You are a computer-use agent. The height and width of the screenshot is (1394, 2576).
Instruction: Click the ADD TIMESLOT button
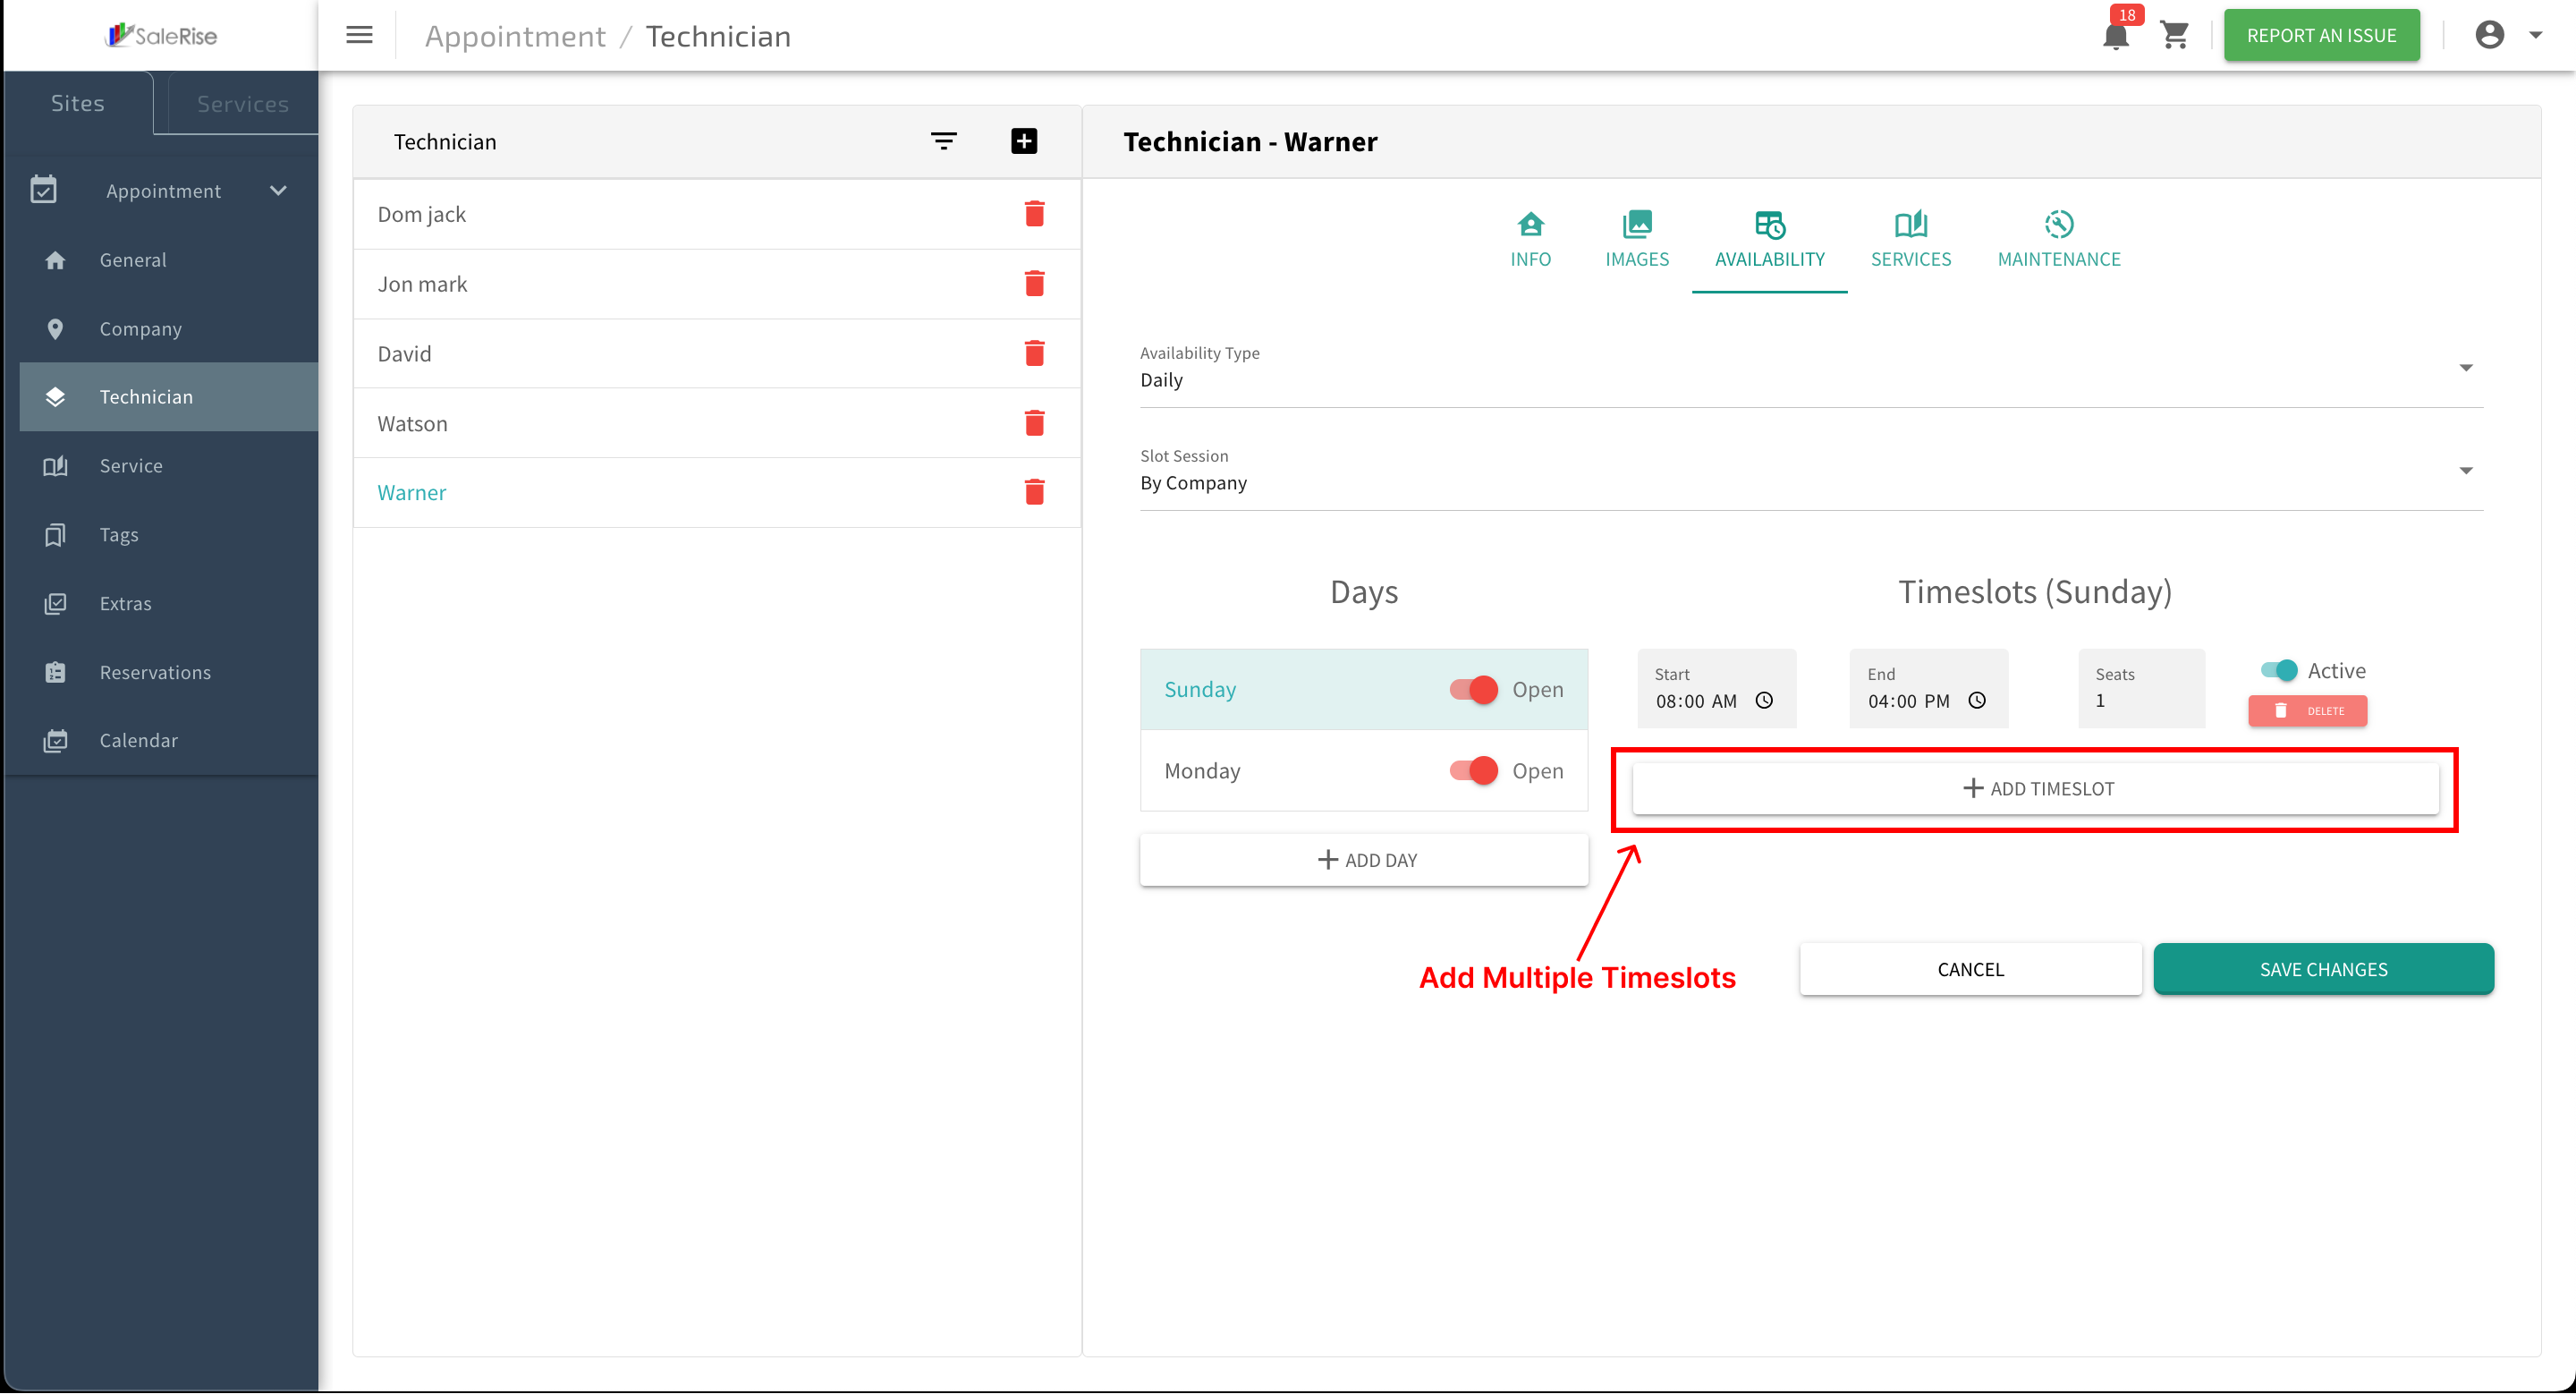click(x=2035, y=789)
